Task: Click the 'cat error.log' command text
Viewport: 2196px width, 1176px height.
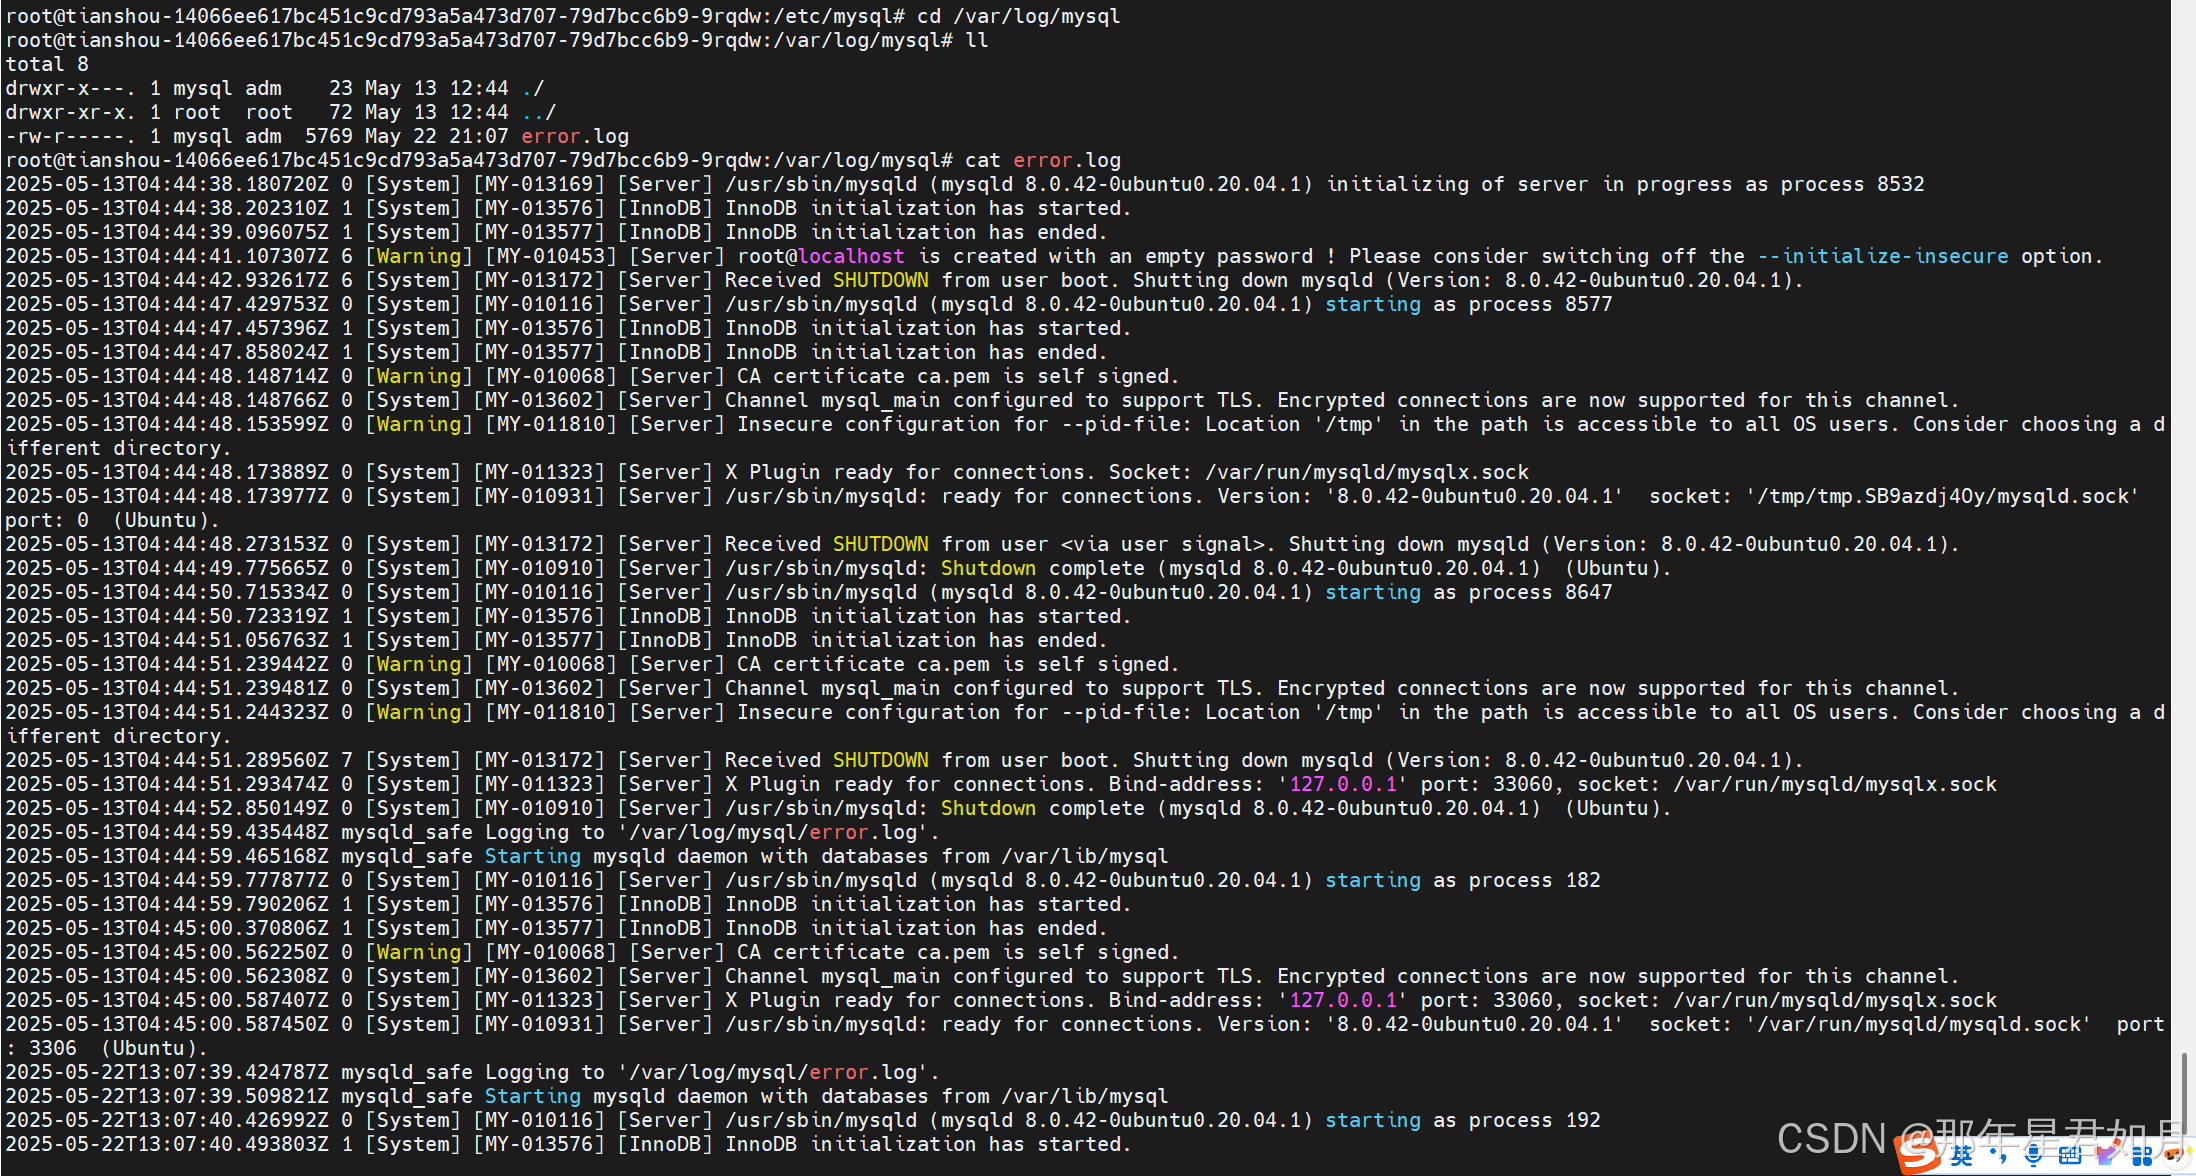Action: [1042, 160]
